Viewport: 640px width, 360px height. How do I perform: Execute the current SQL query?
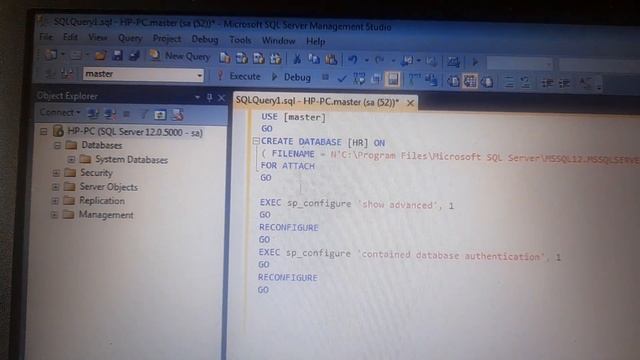coord(239,76)
